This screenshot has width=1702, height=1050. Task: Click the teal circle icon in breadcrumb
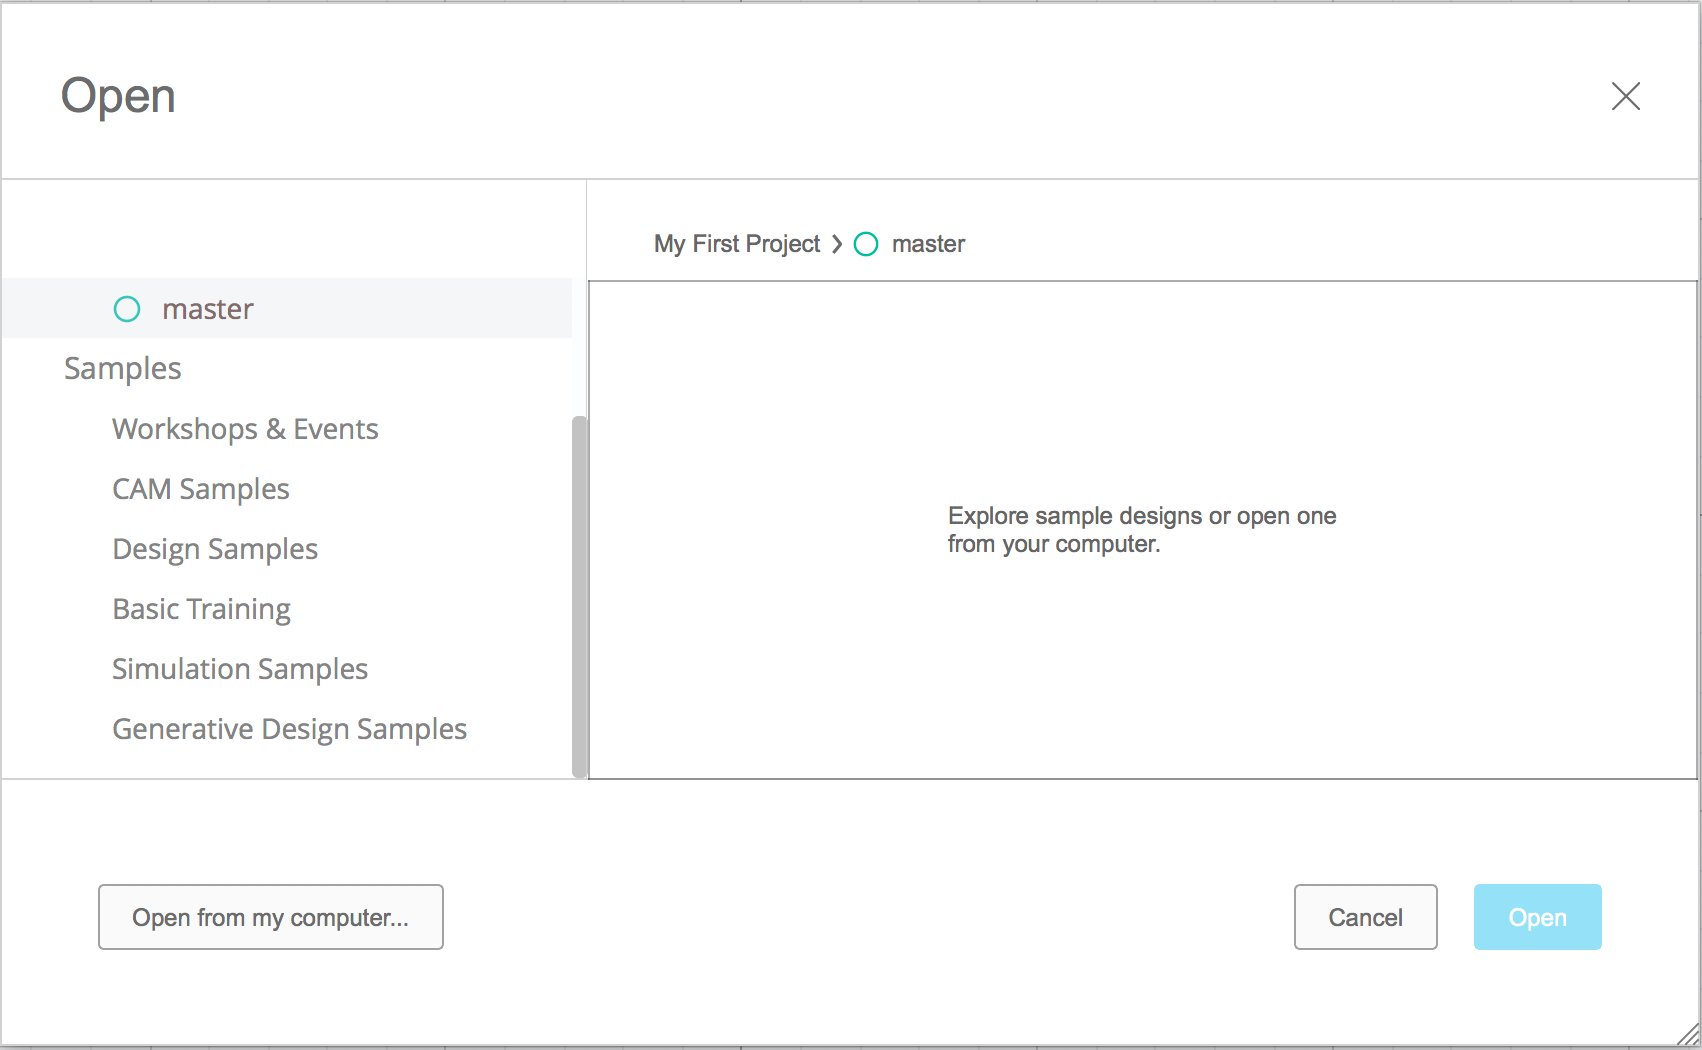866,244
